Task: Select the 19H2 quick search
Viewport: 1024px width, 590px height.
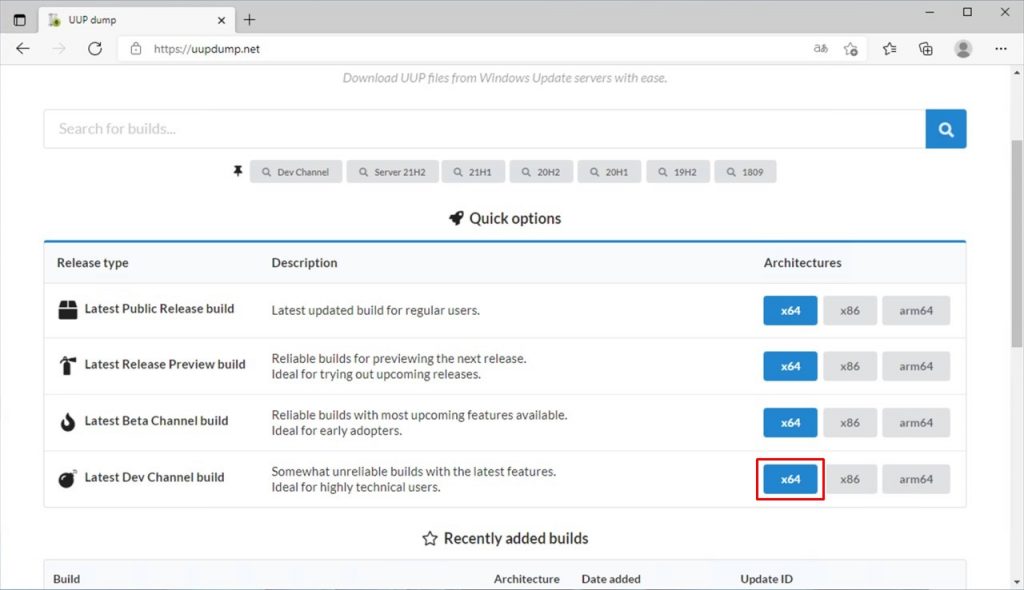Action: tap(678, 172)
